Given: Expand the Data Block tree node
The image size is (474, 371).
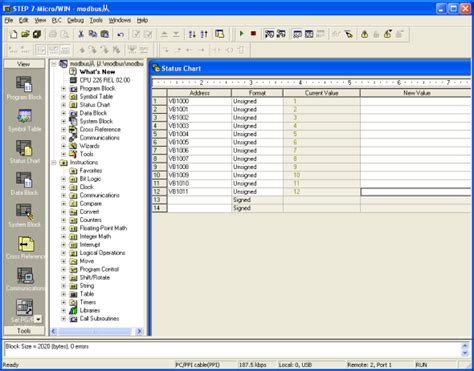Looking at the screenshot, I should 63,113.
